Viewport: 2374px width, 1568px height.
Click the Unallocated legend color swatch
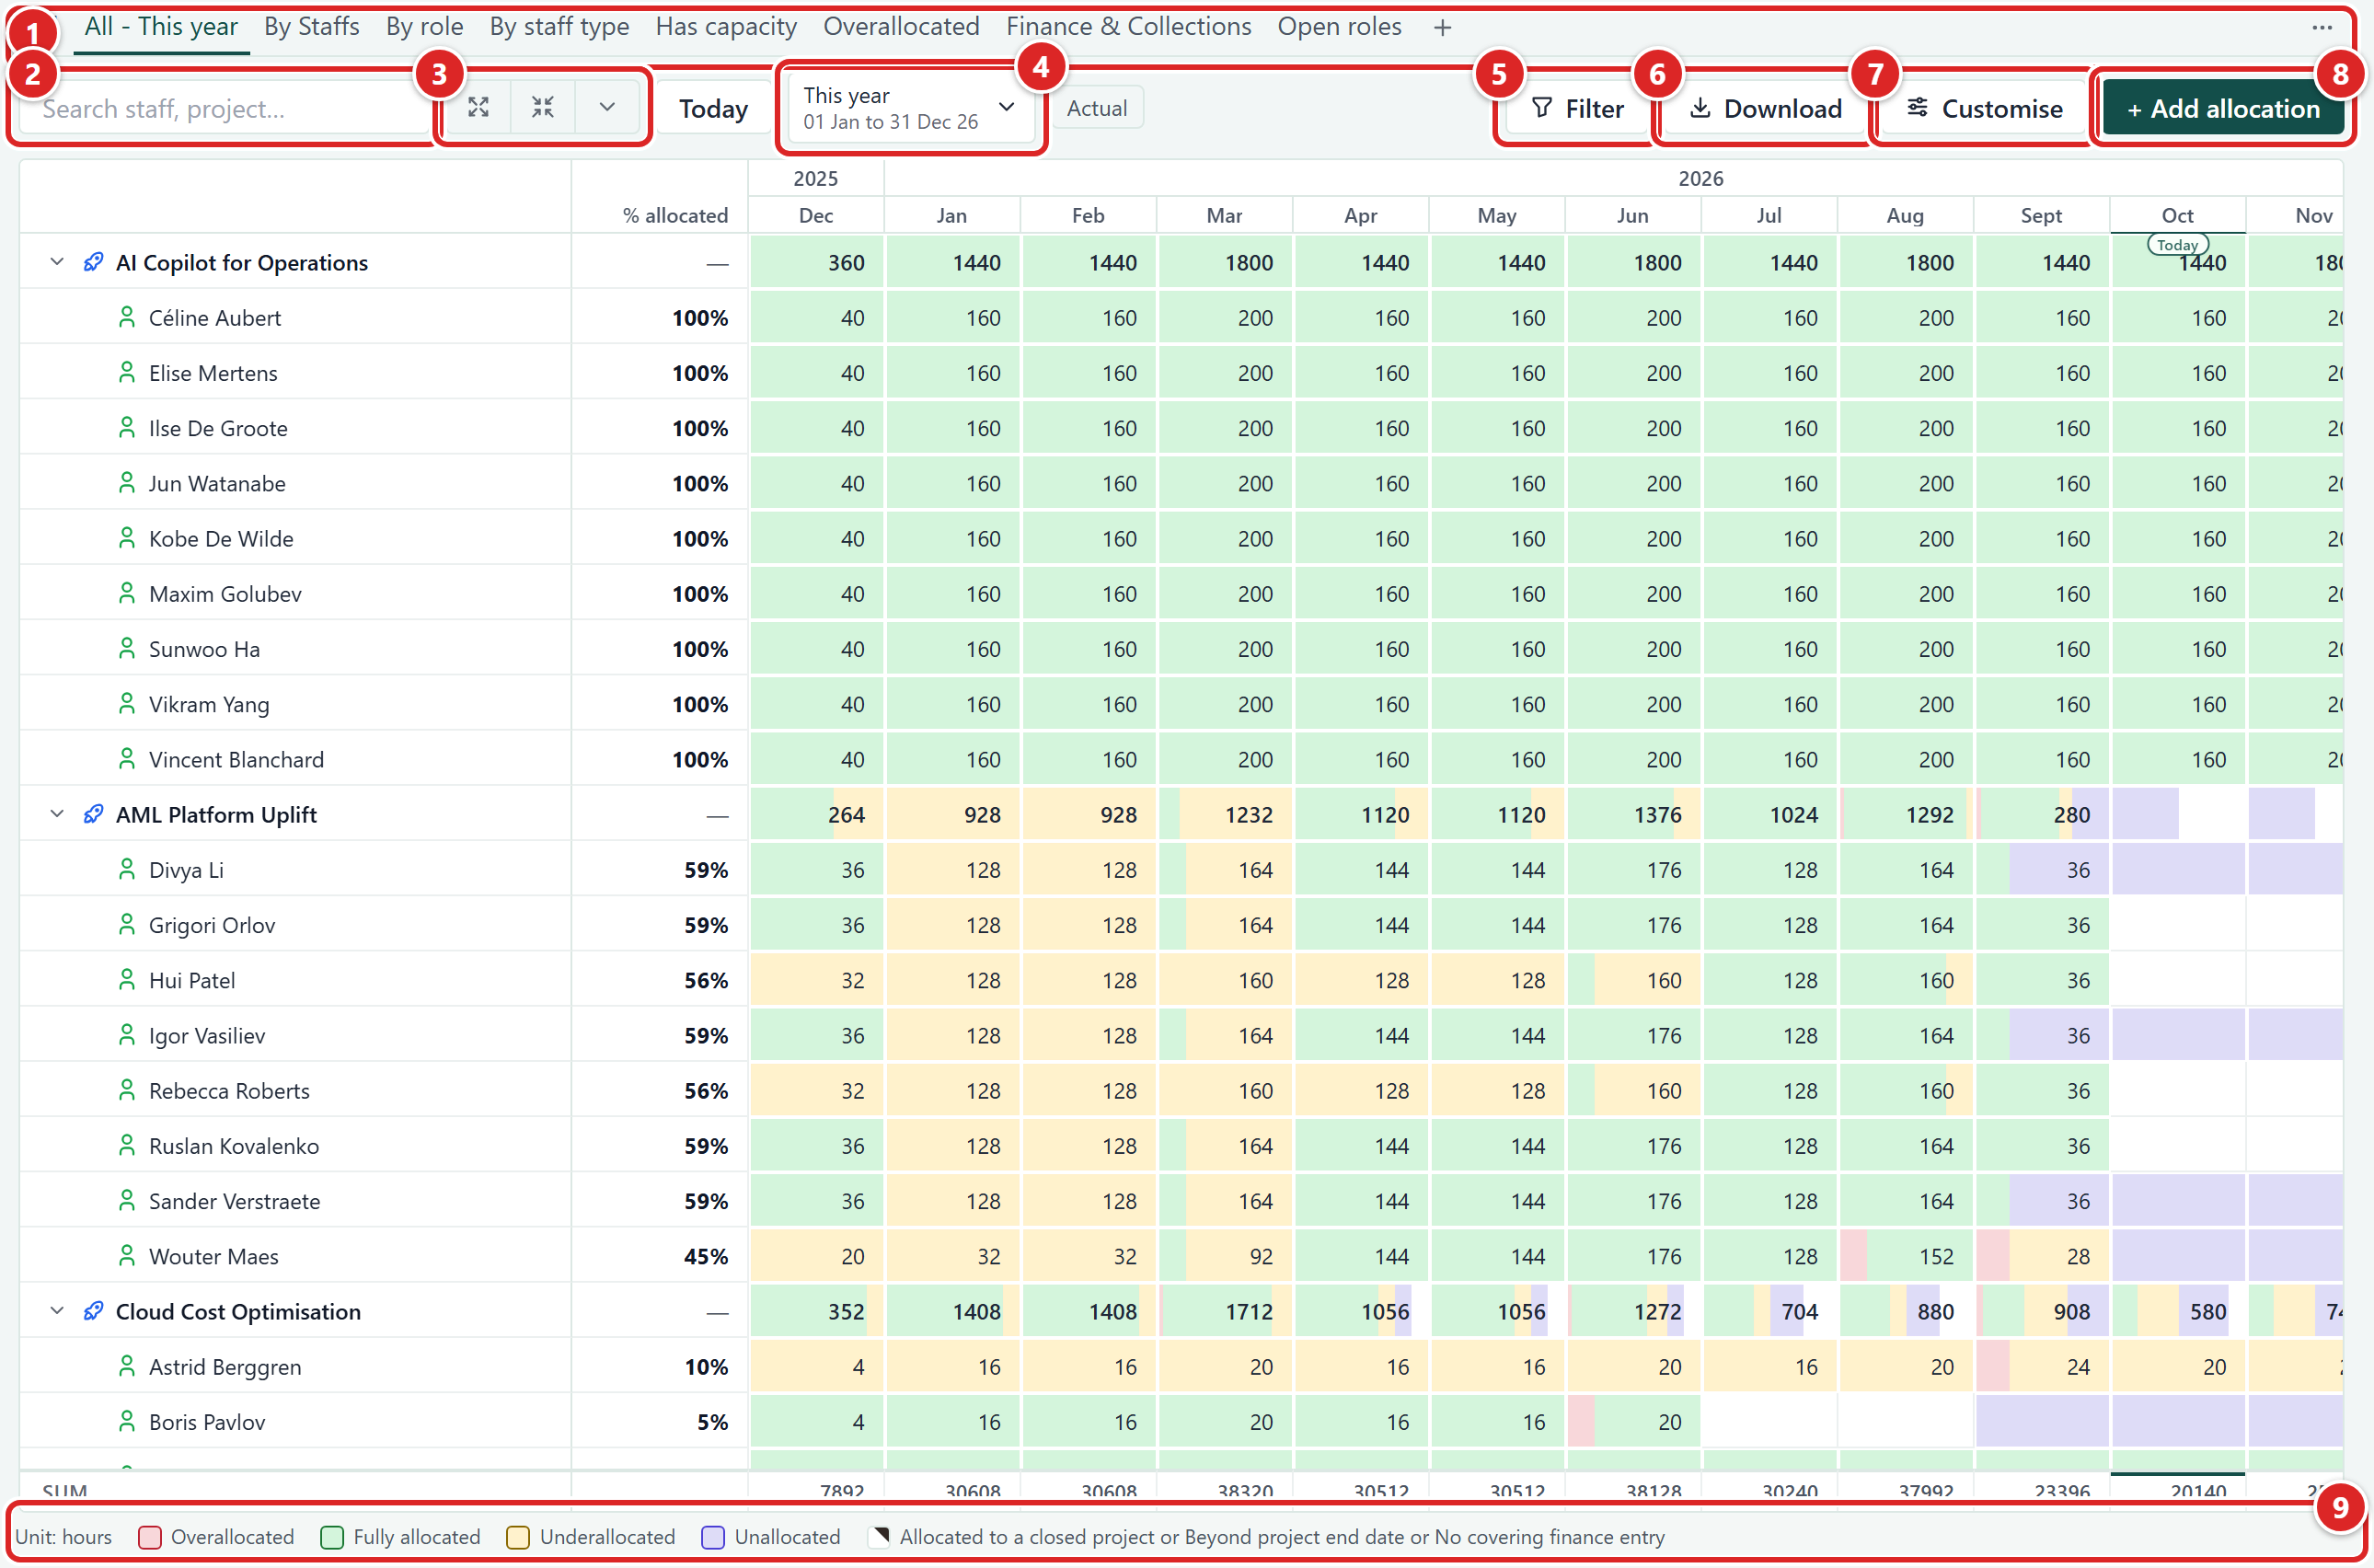[713, 1537]
